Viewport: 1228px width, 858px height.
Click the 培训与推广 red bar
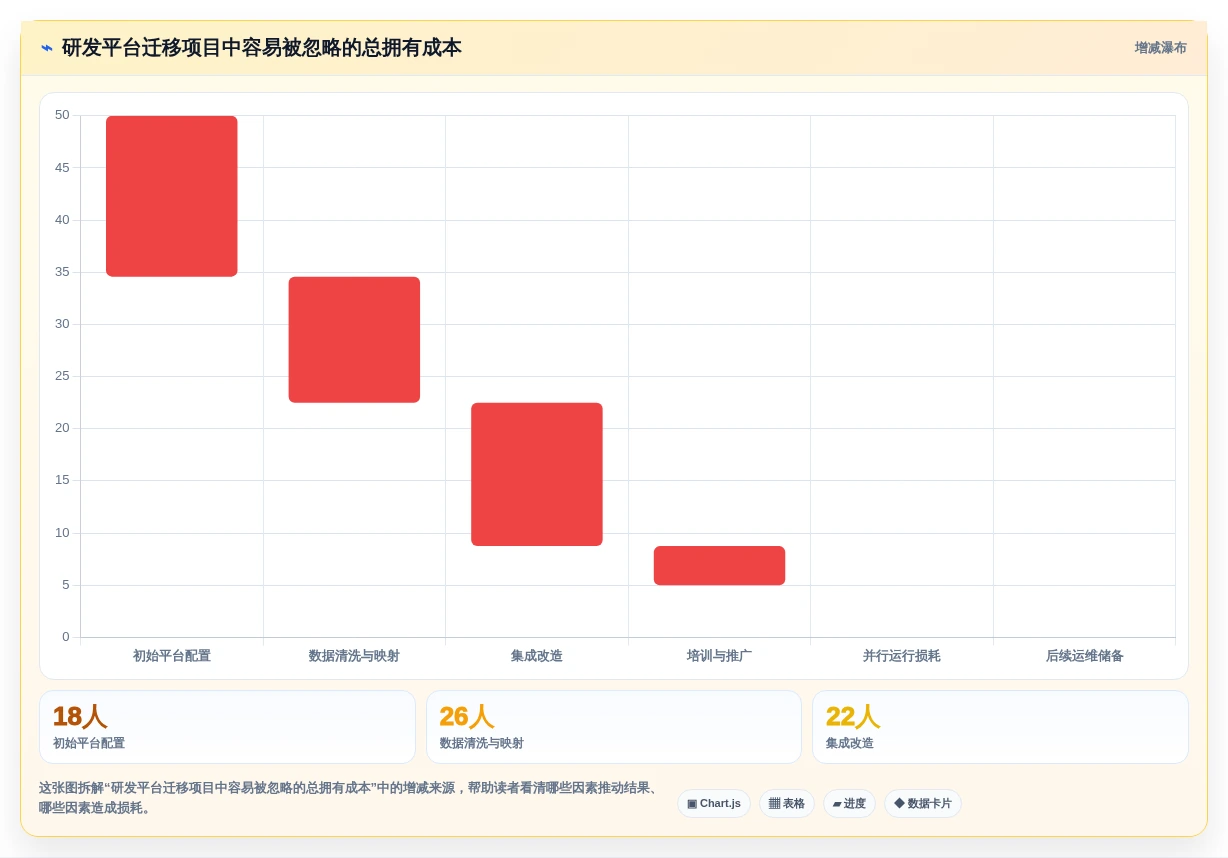coord(719,566)
